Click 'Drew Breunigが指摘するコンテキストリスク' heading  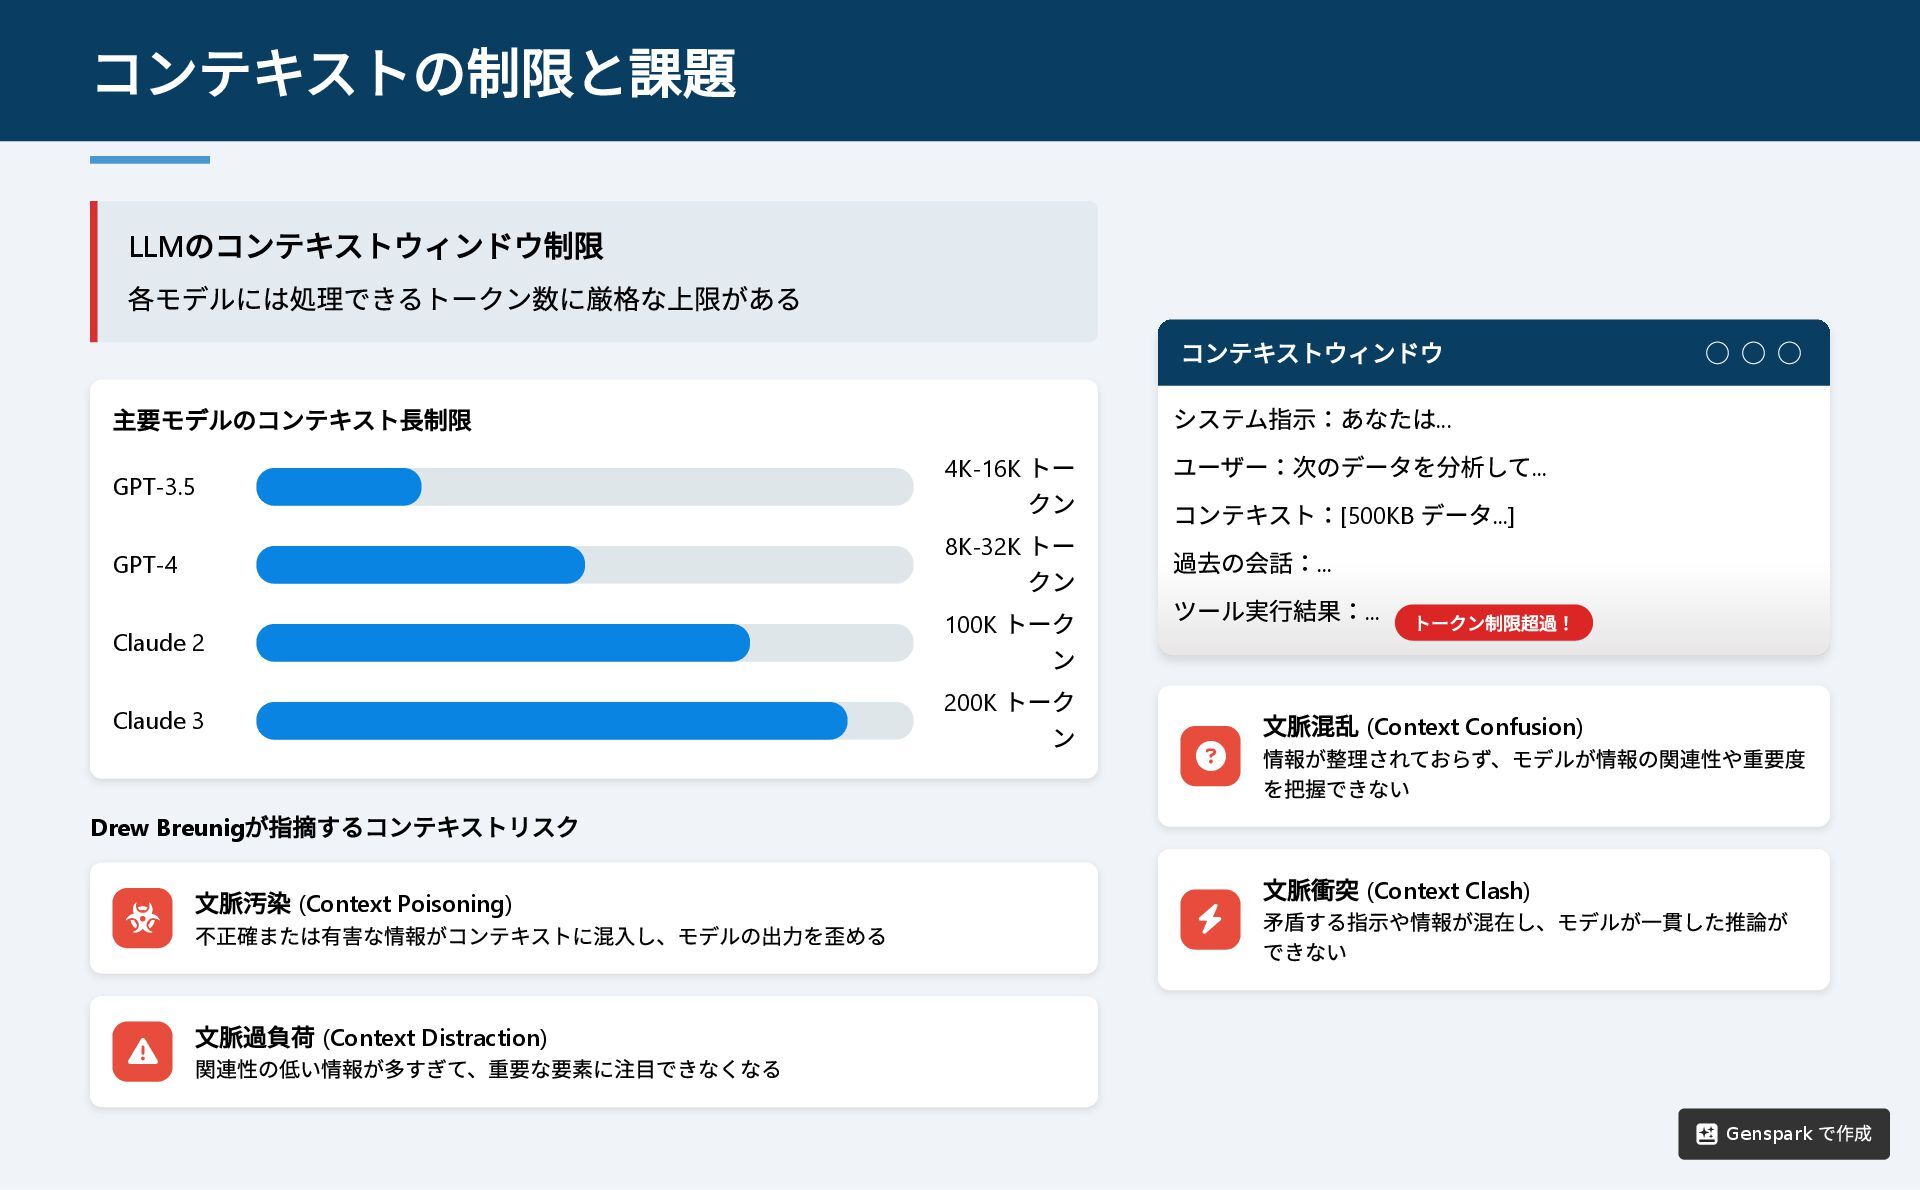click(334, 828)
